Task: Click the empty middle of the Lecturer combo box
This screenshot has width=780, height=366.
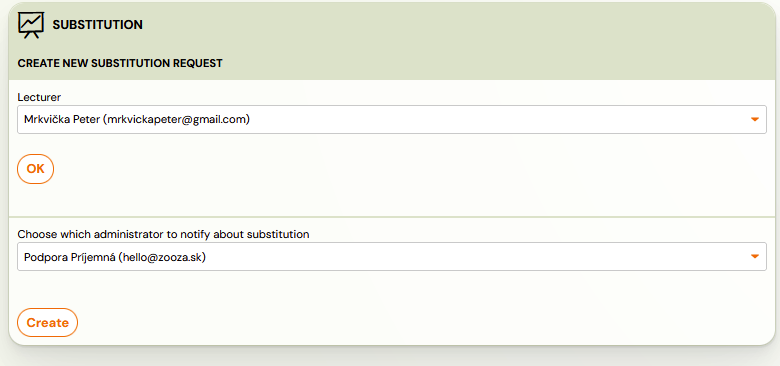Action: click(x=497, y=119)
